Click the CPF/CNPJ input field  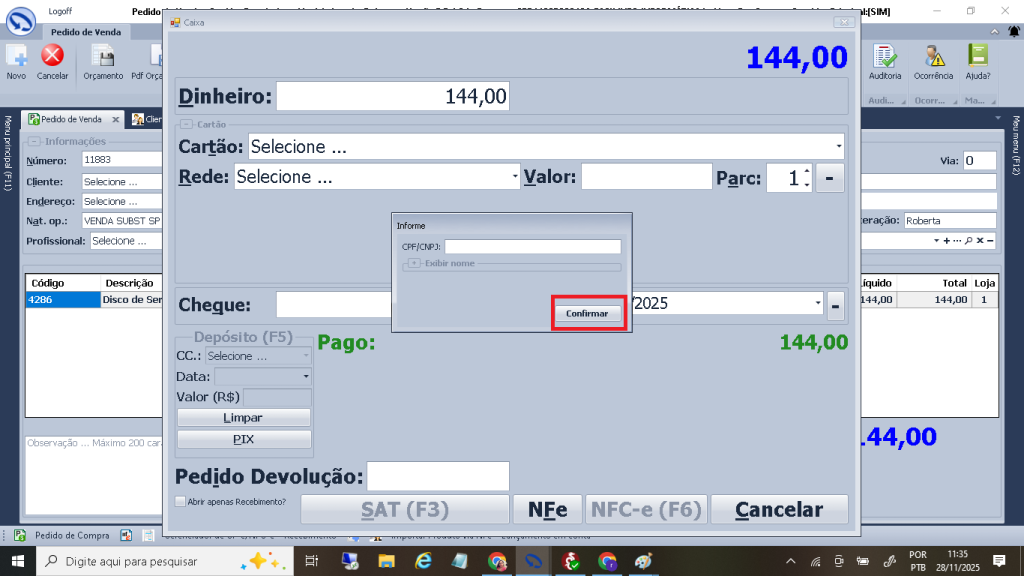(533, 247)
